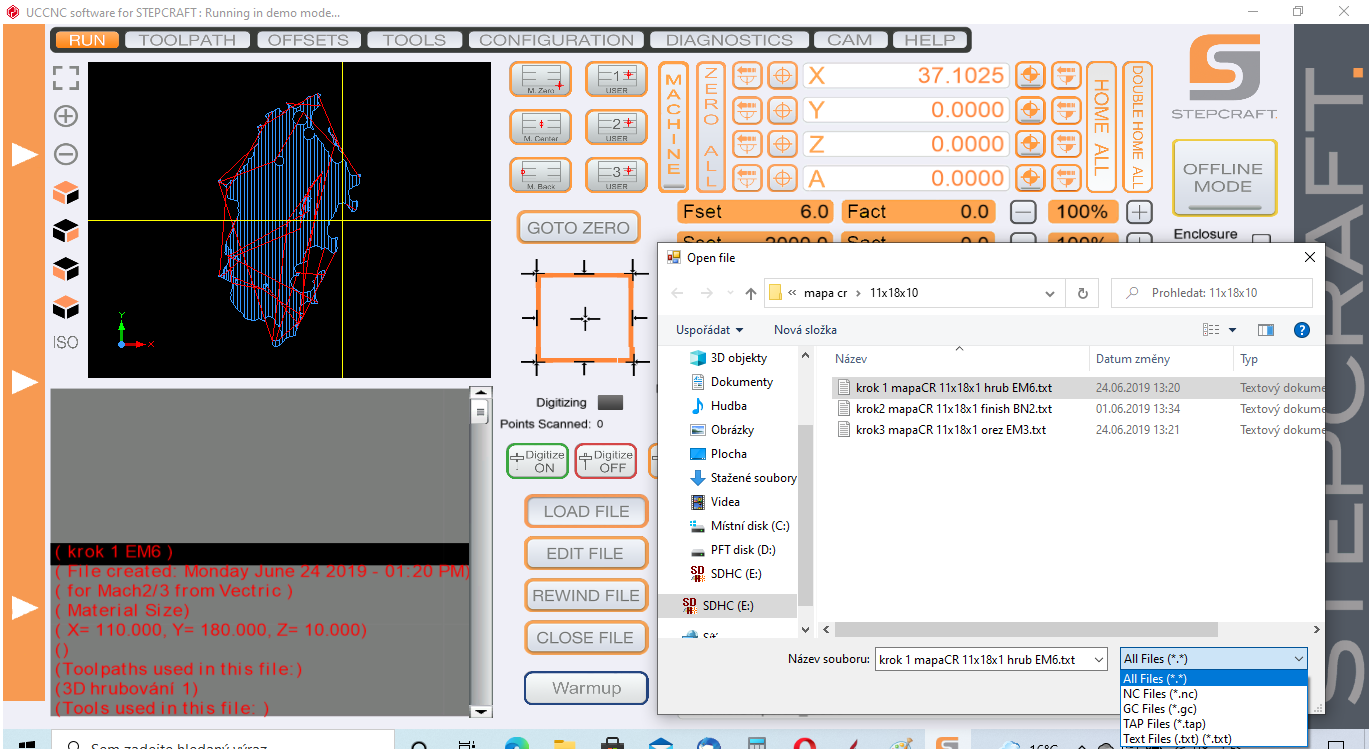This screenshot has width=1371, height=749.
Task: Open the CAM tab
Action: [850, 40]
